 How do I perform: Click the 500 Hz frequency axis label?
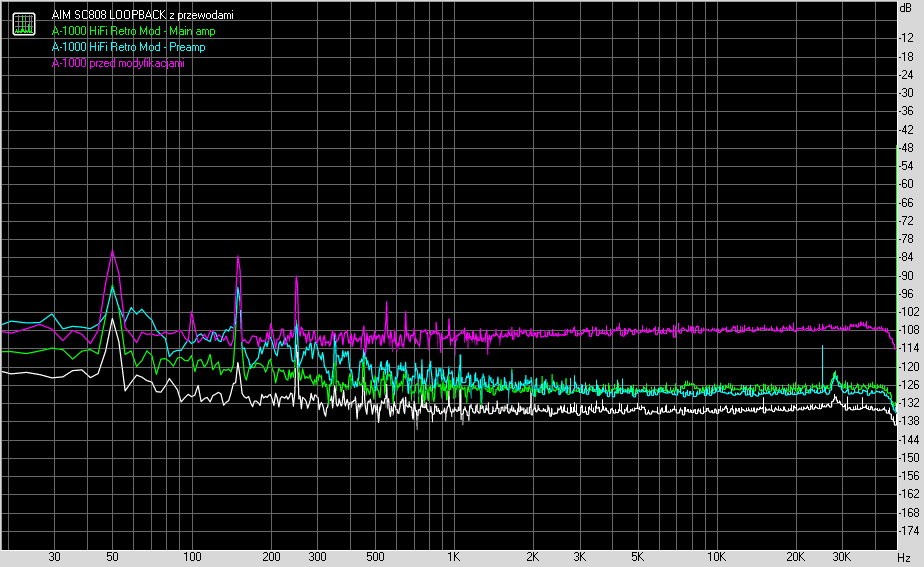tap(375, 556)
